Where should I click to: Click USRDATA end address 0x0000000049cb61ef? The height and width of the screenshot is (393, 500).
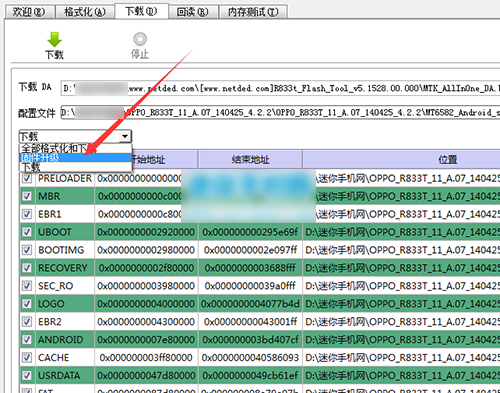[x=250, y=376]
